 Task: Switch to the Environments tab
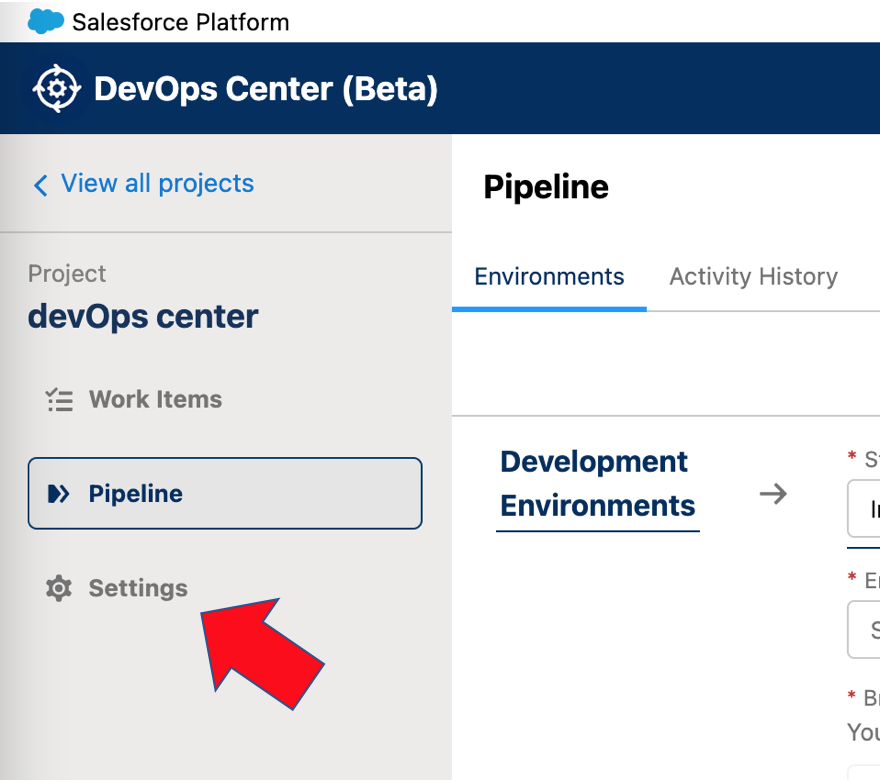point(549,277)
